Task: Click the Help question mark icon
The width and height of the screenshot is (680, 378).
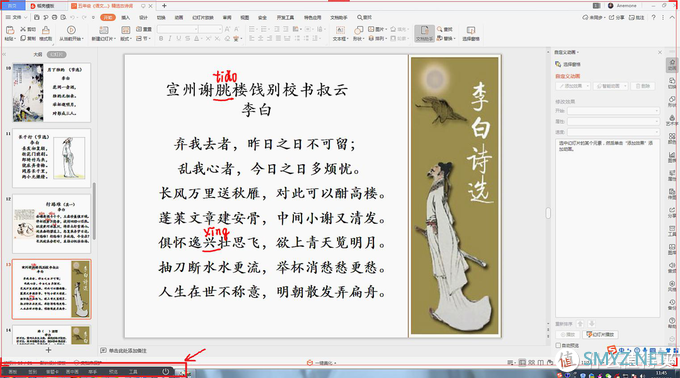Action: [654, 17]
